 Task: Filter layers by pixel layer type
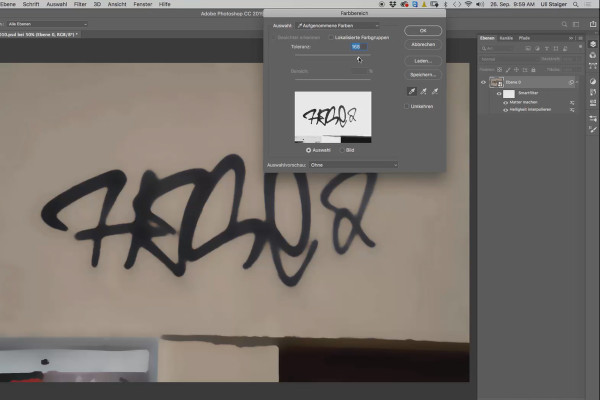[x=528, y=49]
